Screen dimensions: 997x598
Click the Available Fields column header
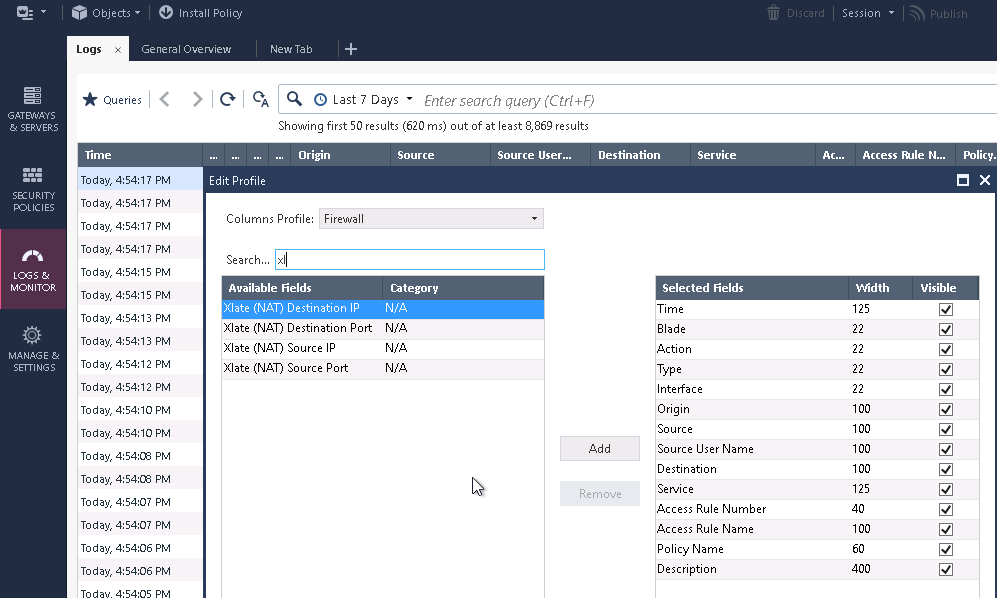coord(302,288)
